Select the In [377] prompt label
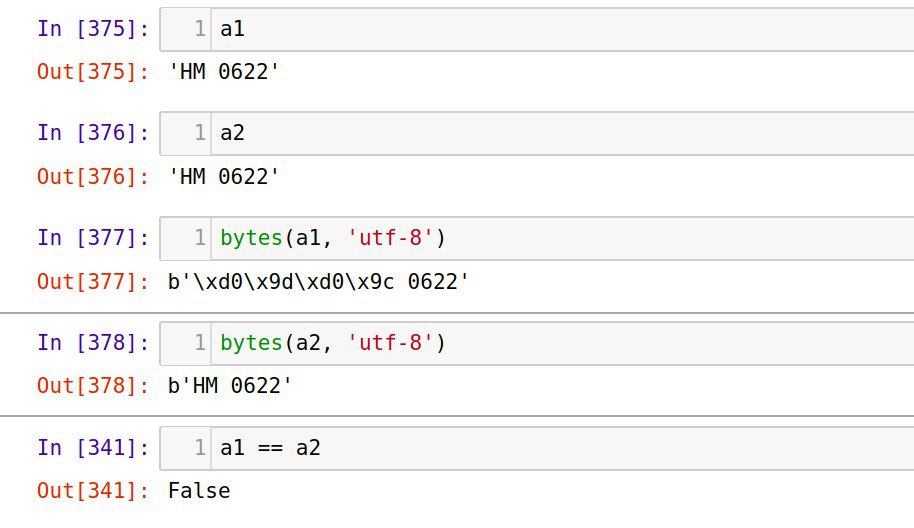Image resolution: width=914 pixels, height=528 pixels. pos(93,238)
